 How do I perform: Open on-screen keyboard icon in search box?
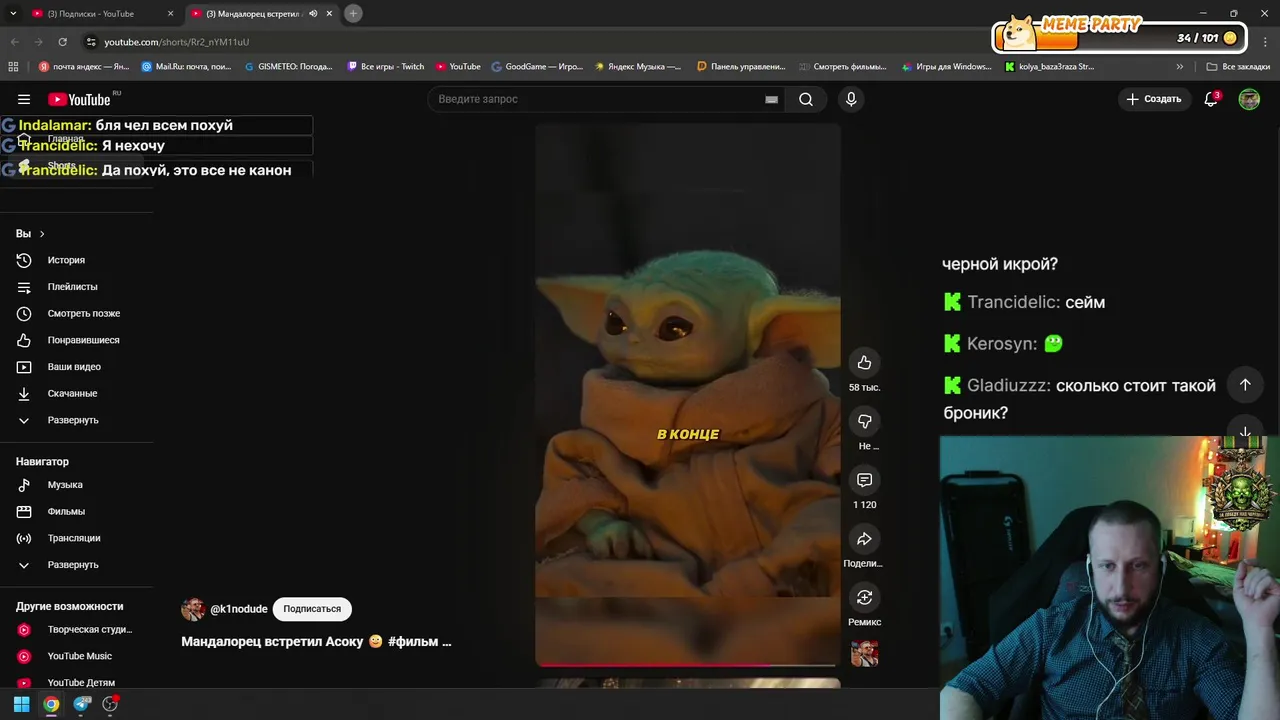point(771,99)
